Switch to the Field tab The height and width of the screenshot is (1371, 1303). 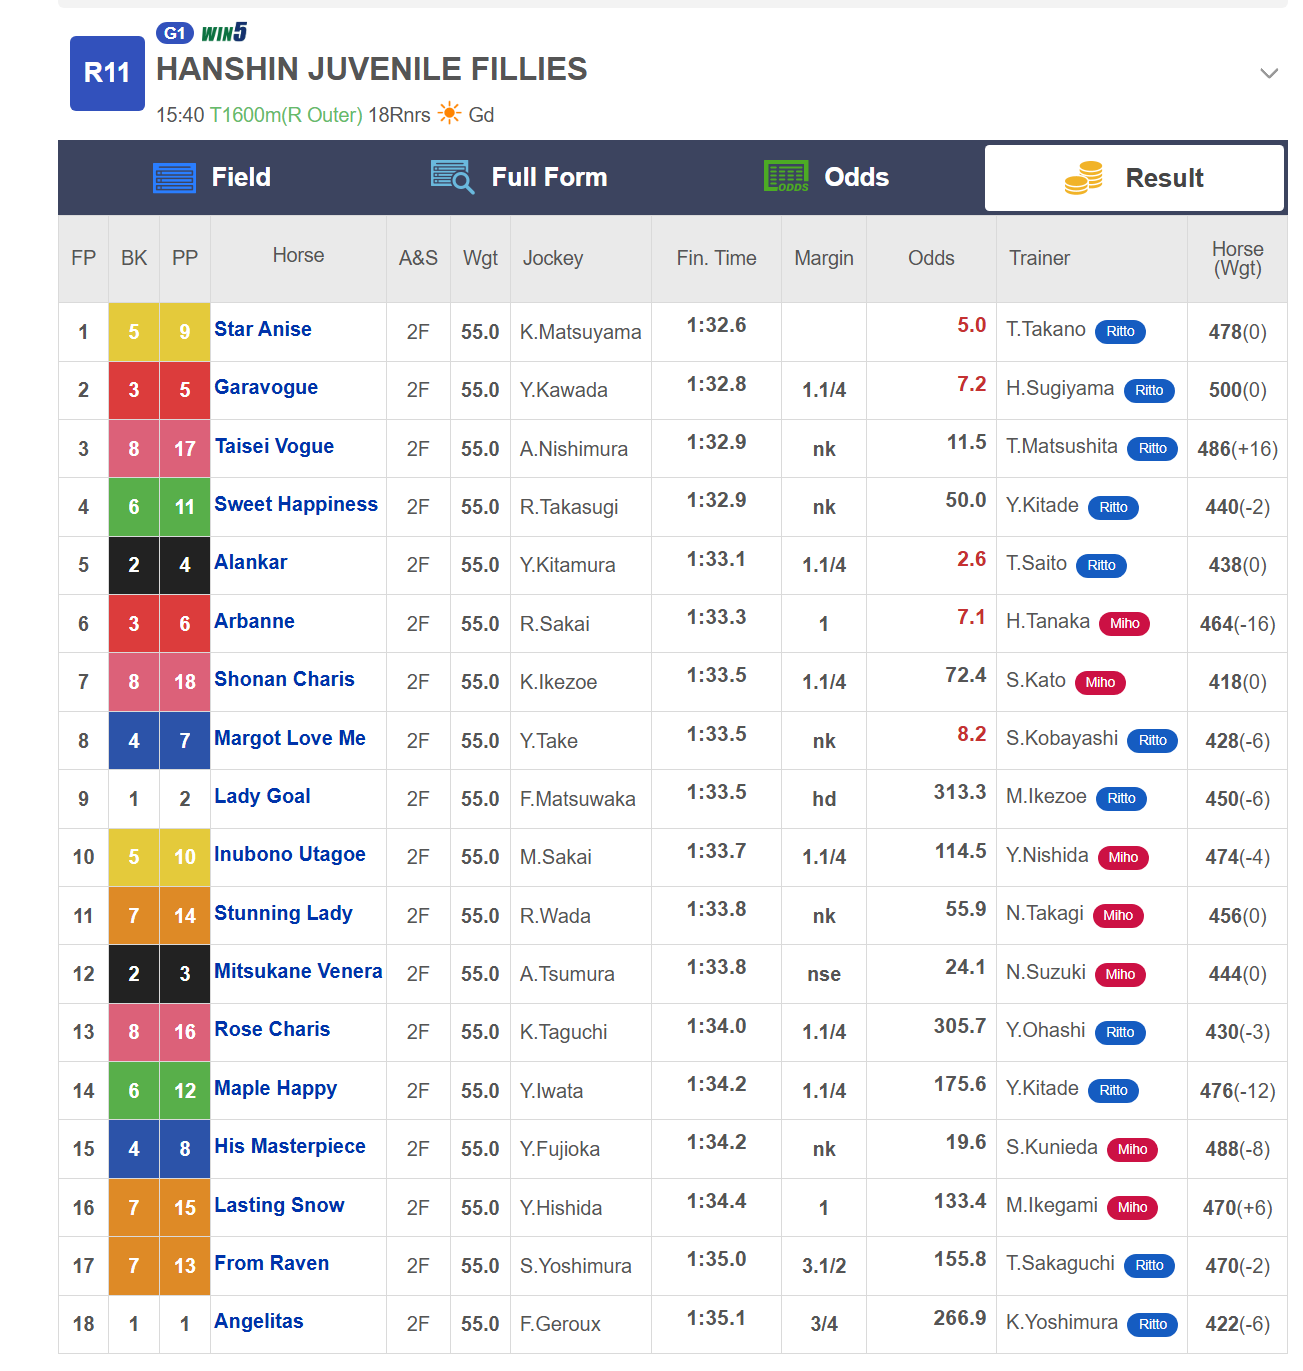click(x=212, y=178)
